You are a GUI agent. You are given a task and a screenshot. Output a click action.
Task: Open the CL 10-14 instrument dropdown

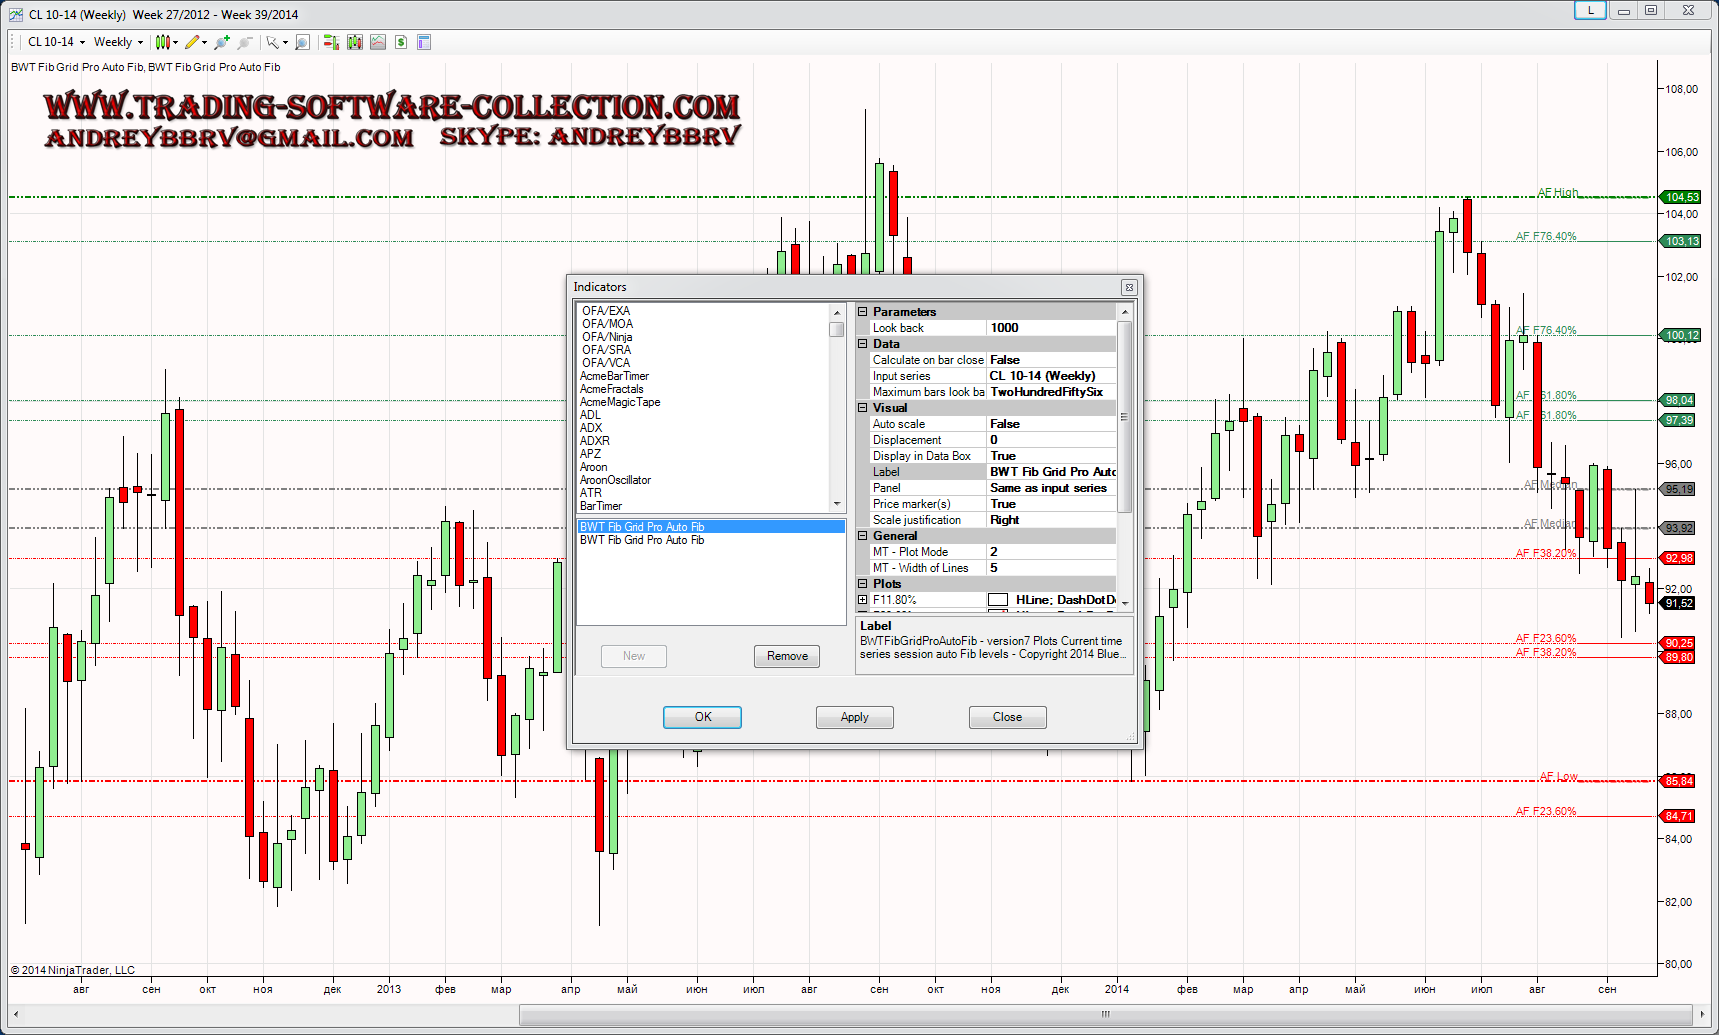(56, 42)
